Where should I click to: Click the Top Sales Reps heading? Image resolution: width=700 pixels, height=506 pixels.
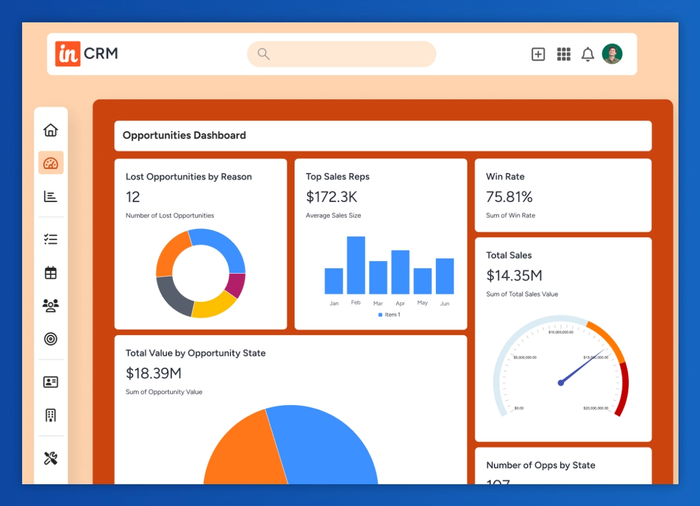(x=338, y=177)
